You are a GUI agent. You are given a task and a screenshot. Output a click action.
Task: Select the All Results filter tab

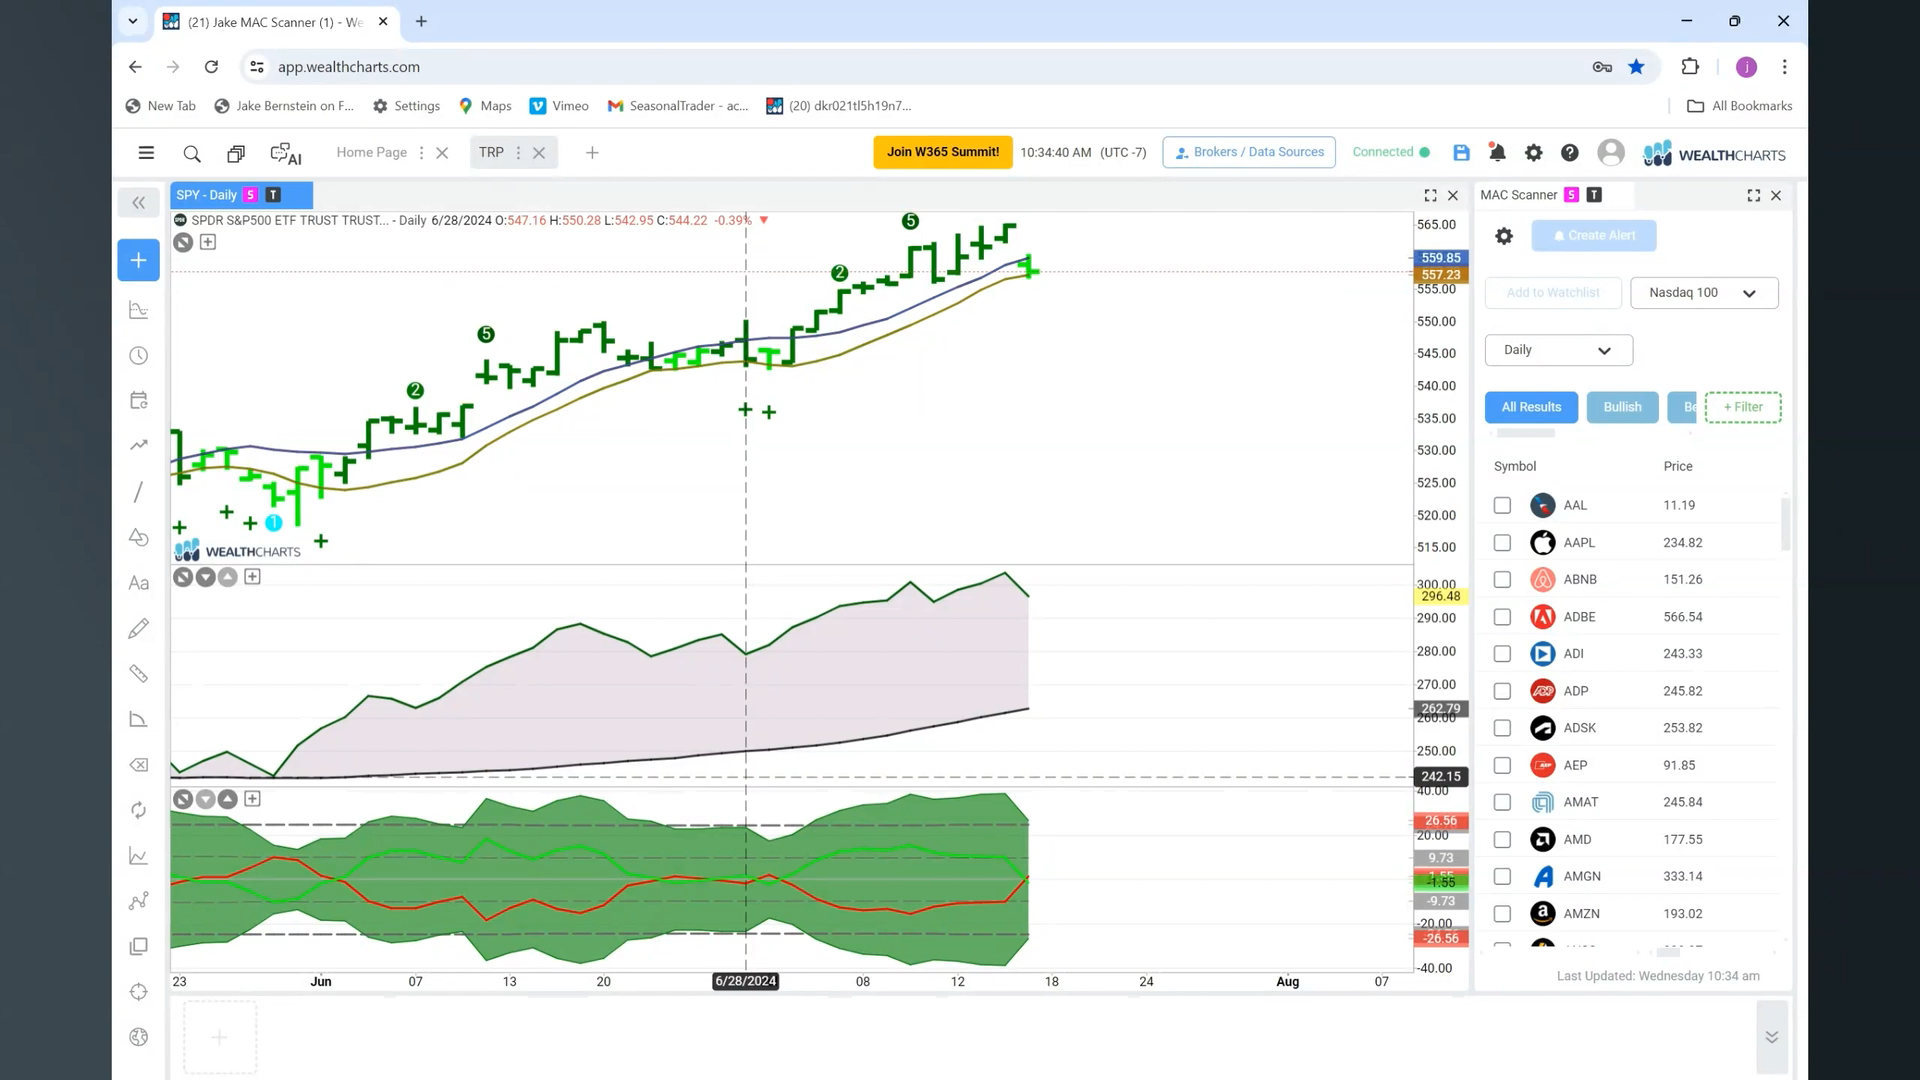1531,407
